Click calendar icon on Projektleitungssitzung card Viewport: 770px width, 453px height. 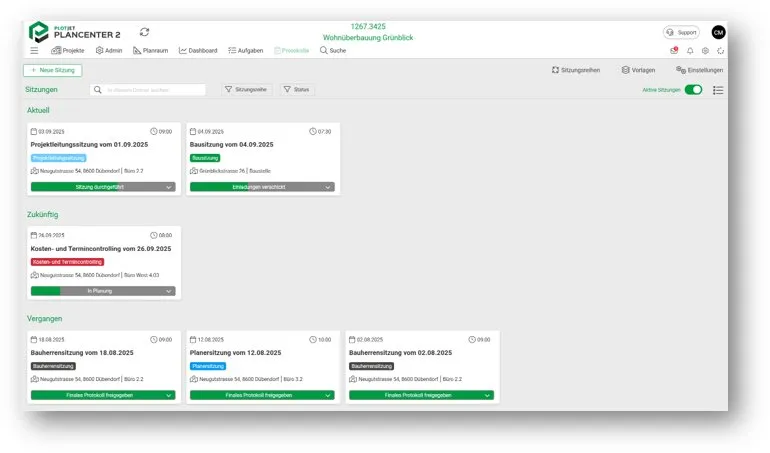(x=34, y=132)
